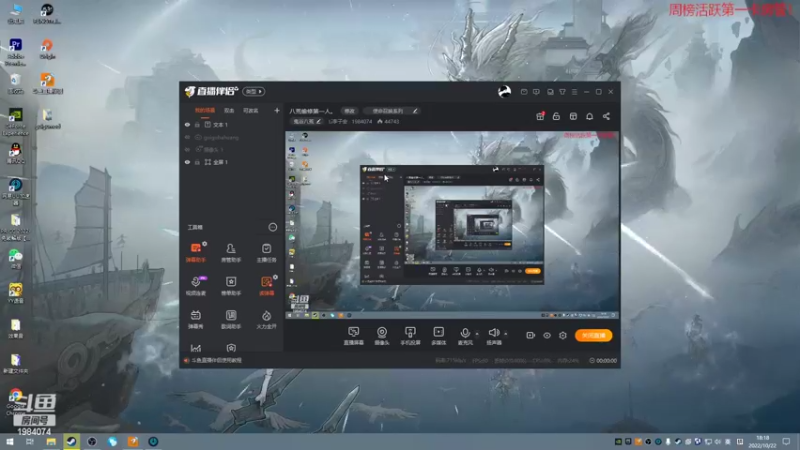Open the user avatar in title bar
Image resolution: width=800 pixels, height=450 pixels.
coord(504,91)
